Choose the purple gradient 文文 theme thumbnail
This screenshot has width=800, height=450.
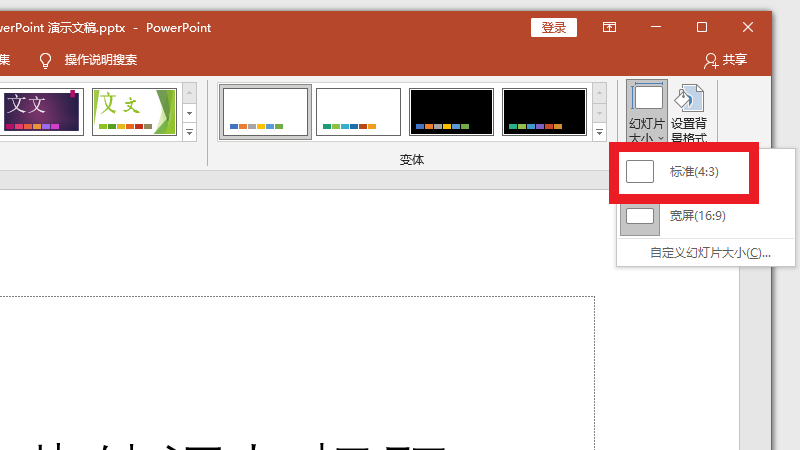pyautogui.click(x=41, y=111)
